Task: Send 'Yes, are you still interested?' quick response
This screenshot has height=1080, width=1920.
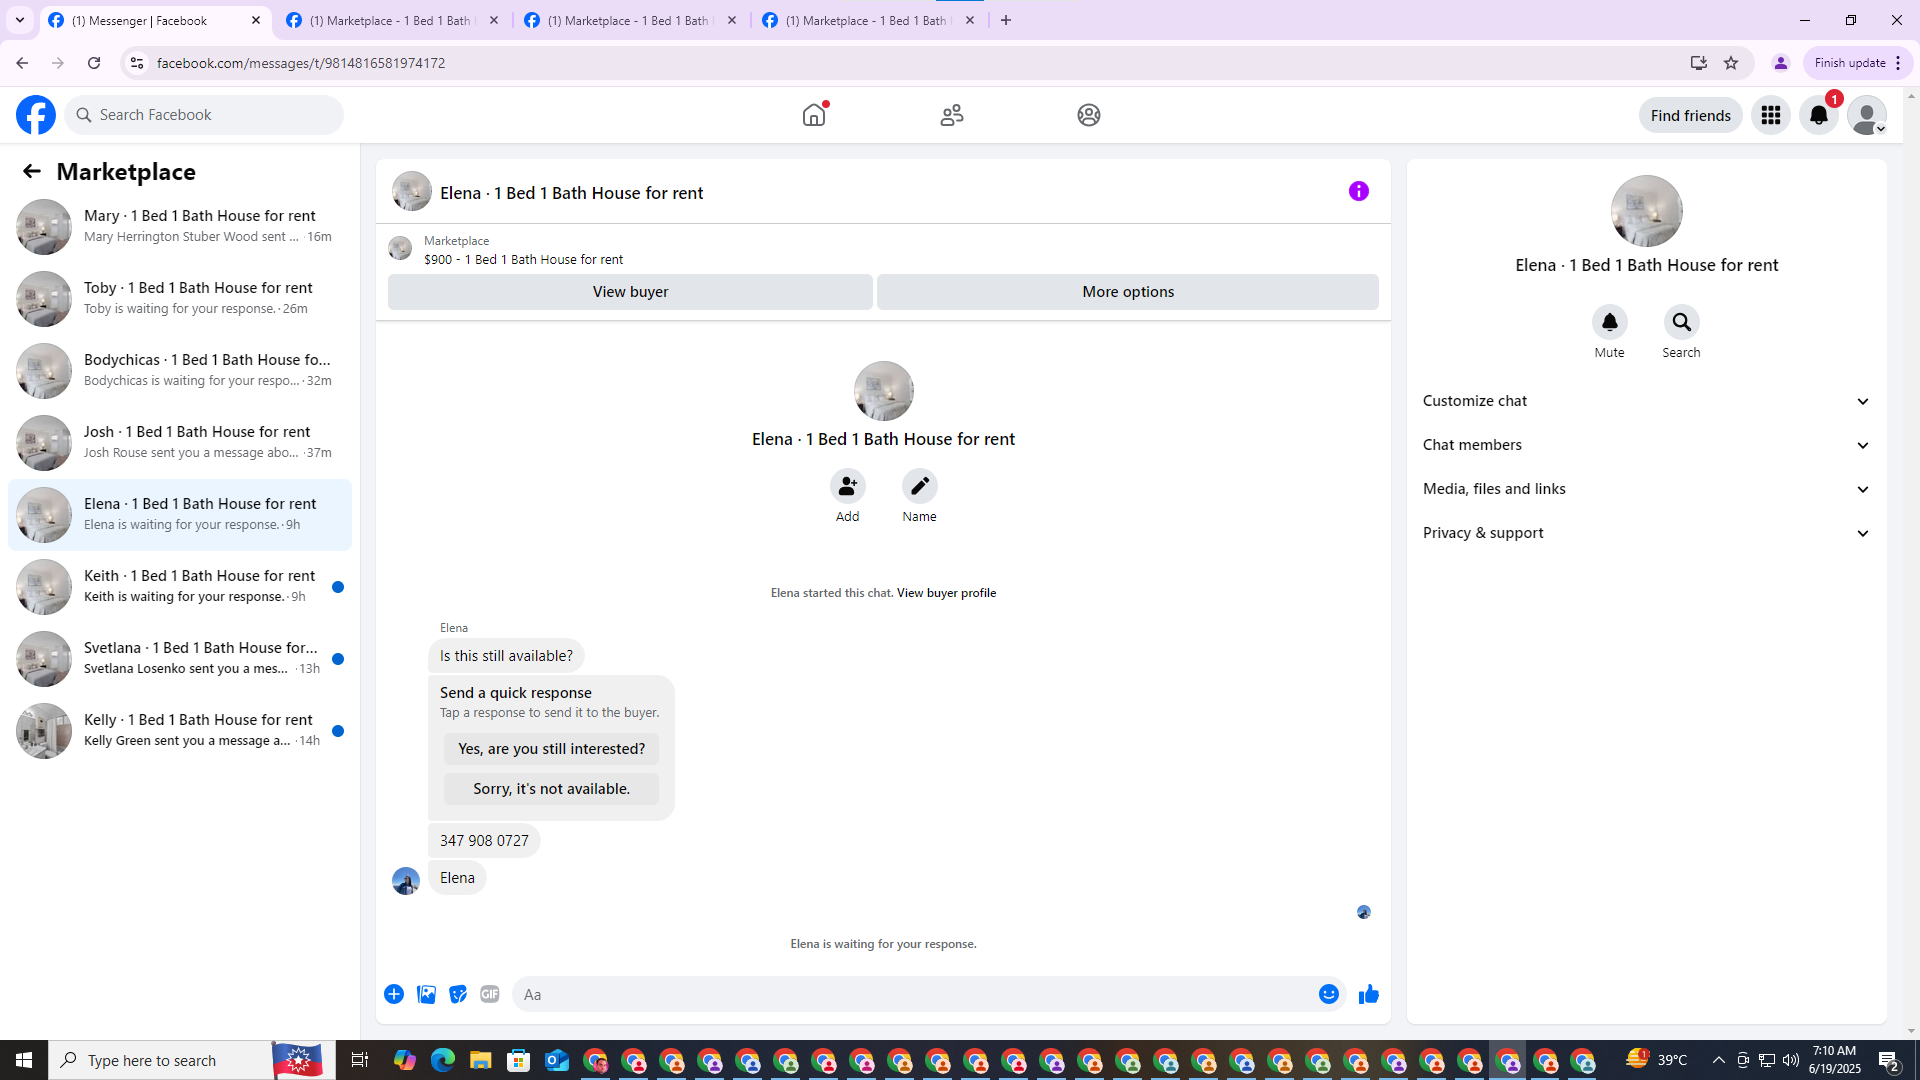Action: click(551, 749)
